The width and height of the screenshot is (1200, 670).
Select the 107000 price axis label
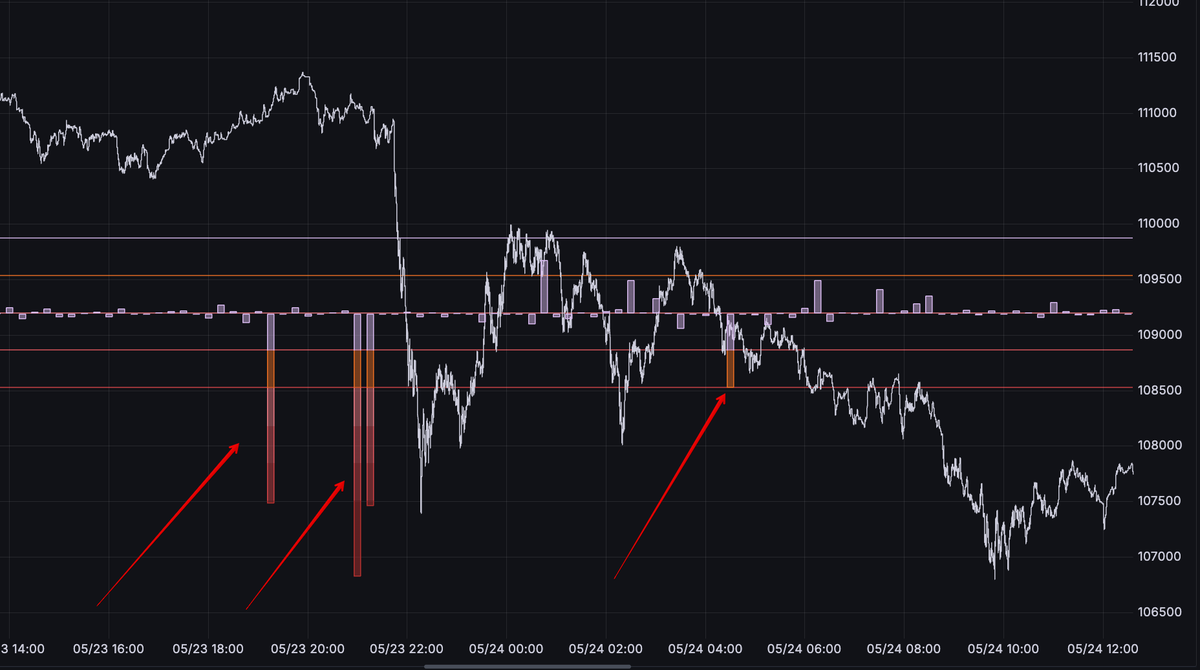tap(1157, 556)
